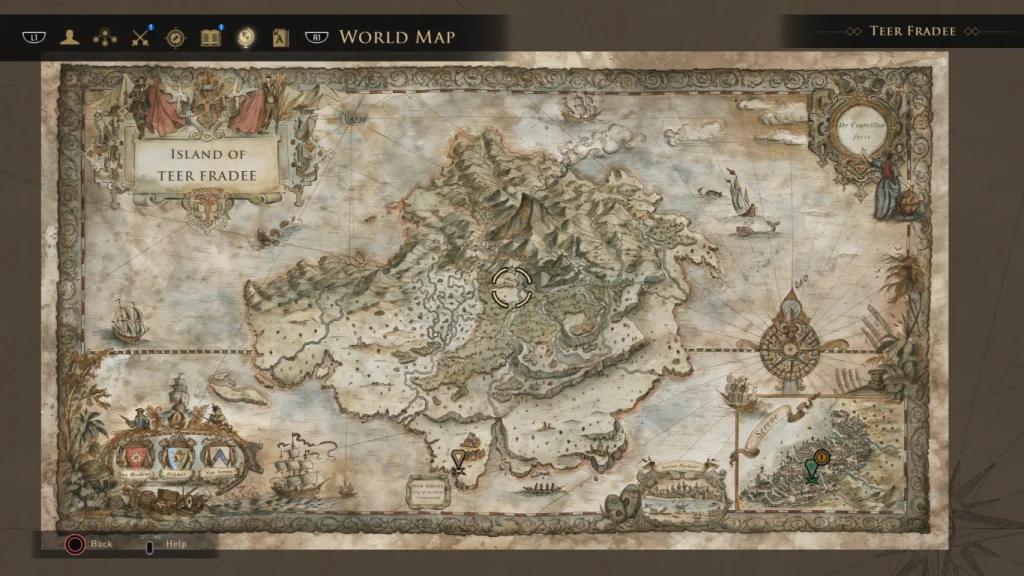This screenshot has height=576, width=1024.
Task: Open the character sheet silhouette tab
Action: (69, 37)
